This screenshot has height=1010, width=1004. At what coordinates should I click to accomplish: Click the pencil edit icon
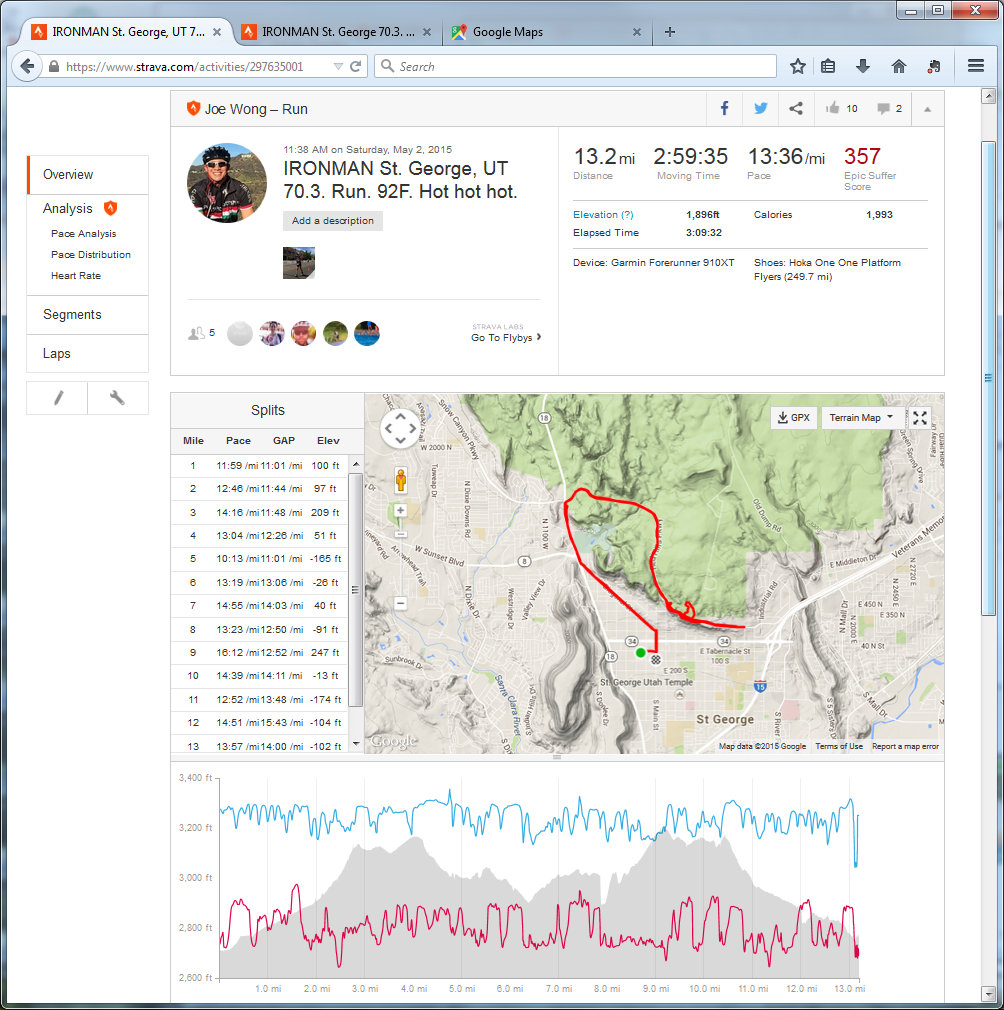58,398
